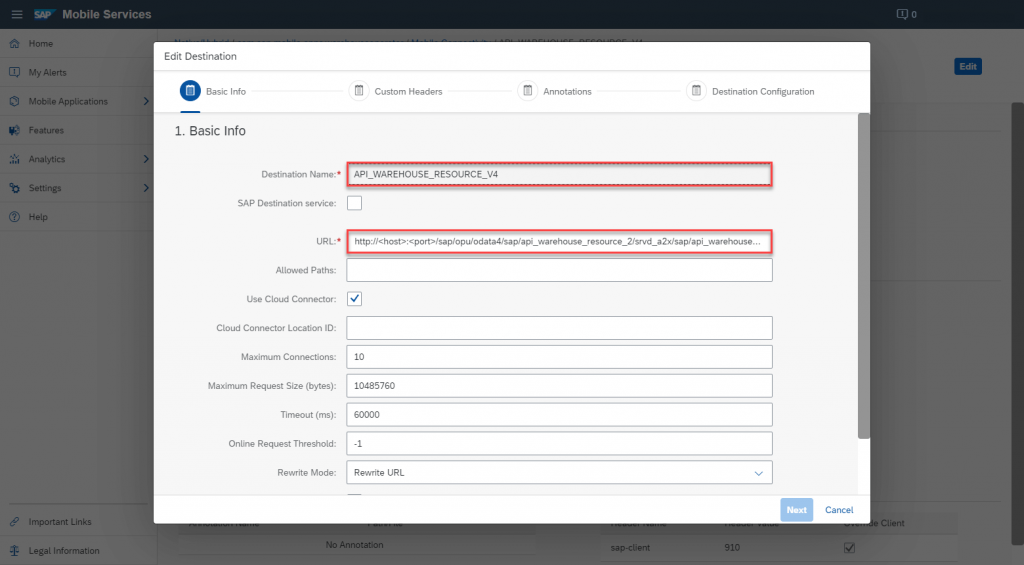Click the Destination Configuration step icon
Viewport: 1024px width, 565px height.
pyautogui.click(x=696, y=91)
